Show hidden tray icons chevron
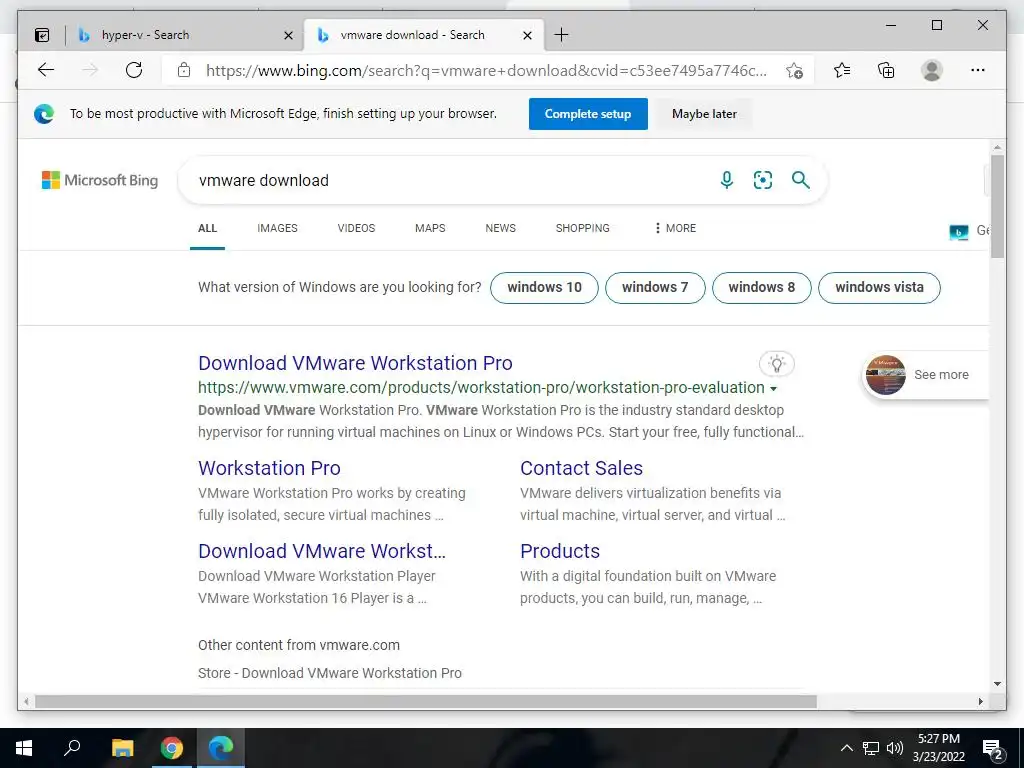 [846, 748]
